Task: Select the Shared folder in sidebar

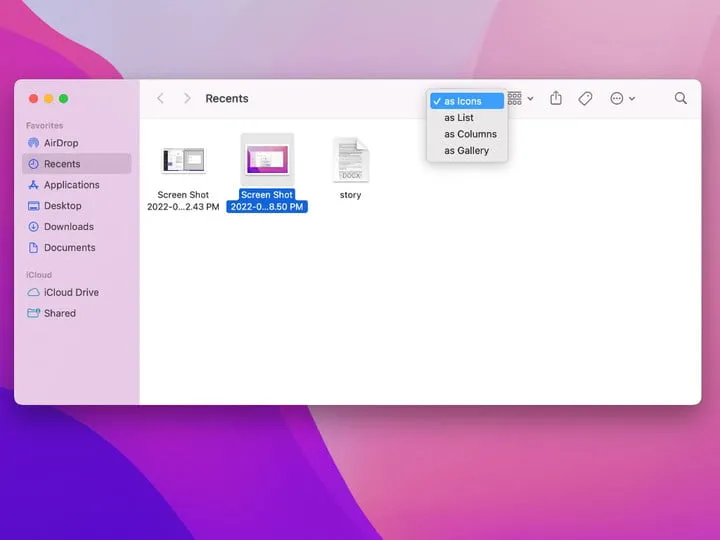Action: tap(59, 313)
